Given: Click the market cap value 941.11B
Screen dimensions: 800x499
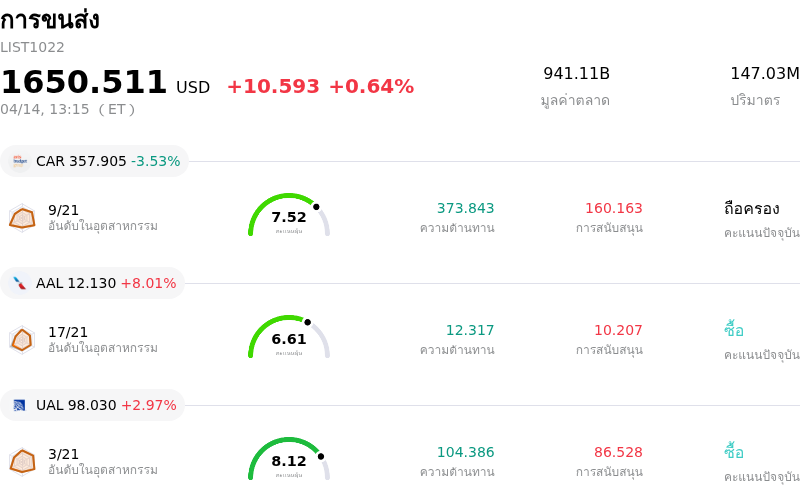Looking at the screenshot, I should point(576,74).
